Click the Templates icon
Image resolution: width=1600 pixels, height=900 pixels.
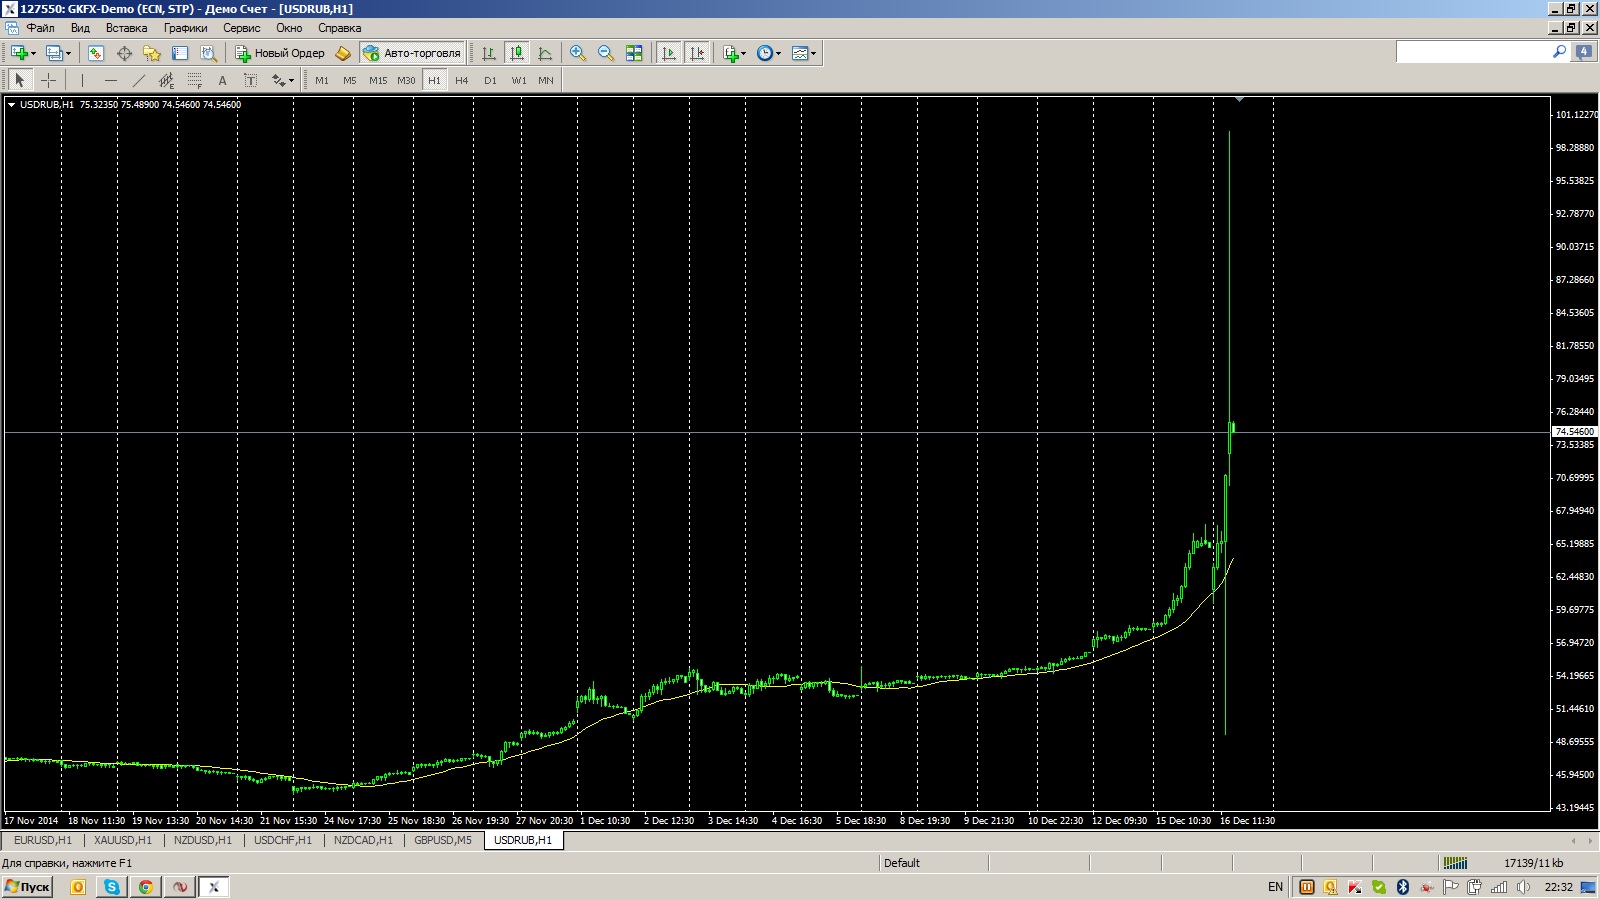click(800, 53)
